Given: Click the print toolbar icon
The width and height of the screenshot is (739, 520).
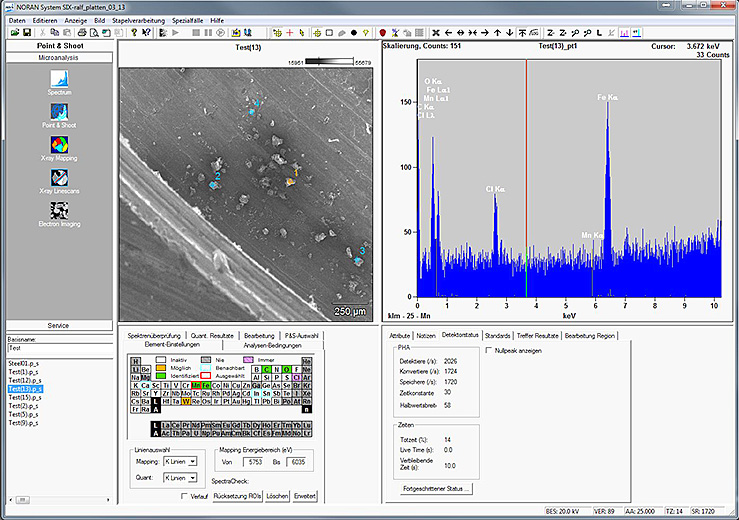Looking at the screenshot, I should pyautogui.click(x=82, y=33).
